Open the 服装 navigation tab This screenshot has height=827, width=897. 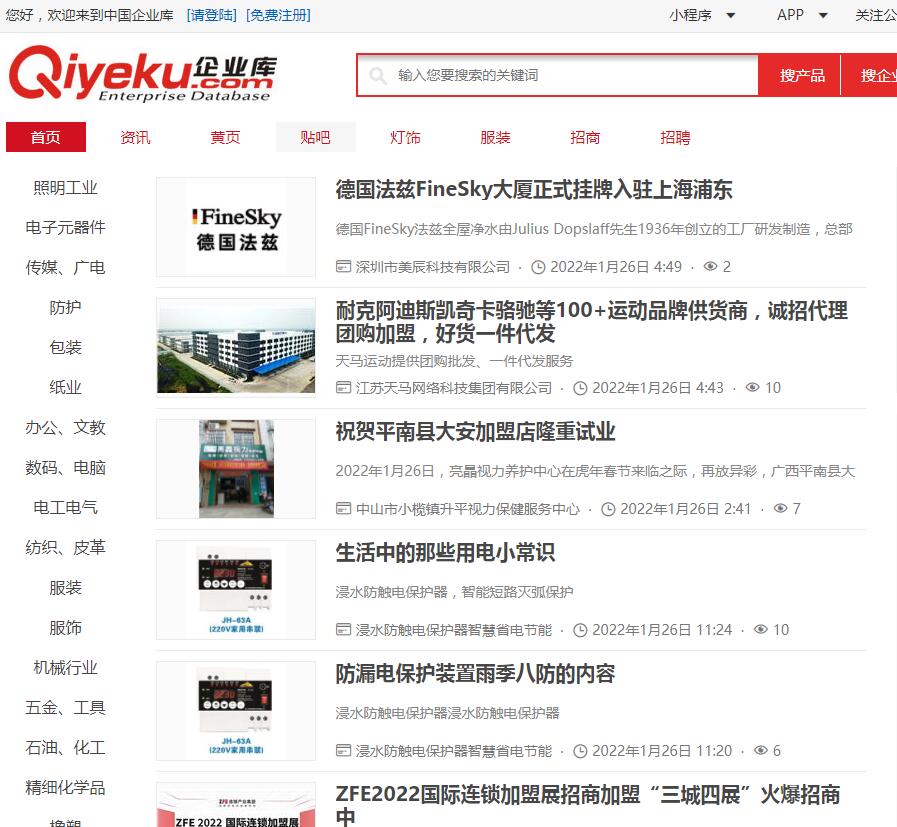[495, 137]
